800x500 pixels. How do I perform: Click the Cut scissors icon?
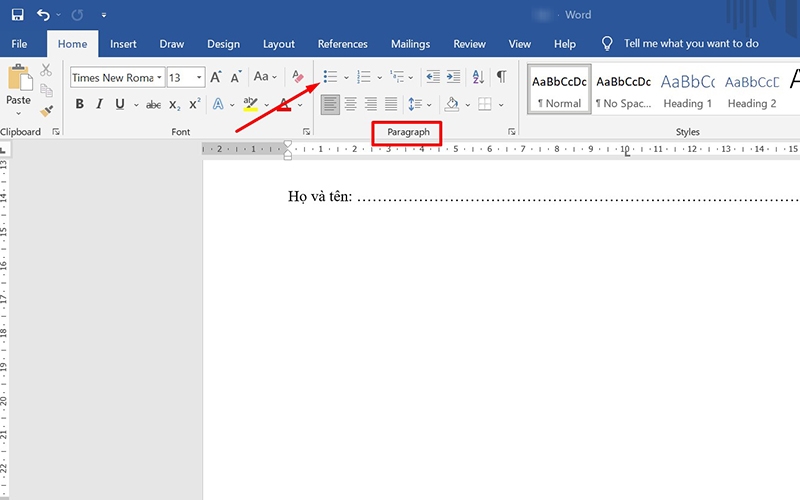pos(46,70)
